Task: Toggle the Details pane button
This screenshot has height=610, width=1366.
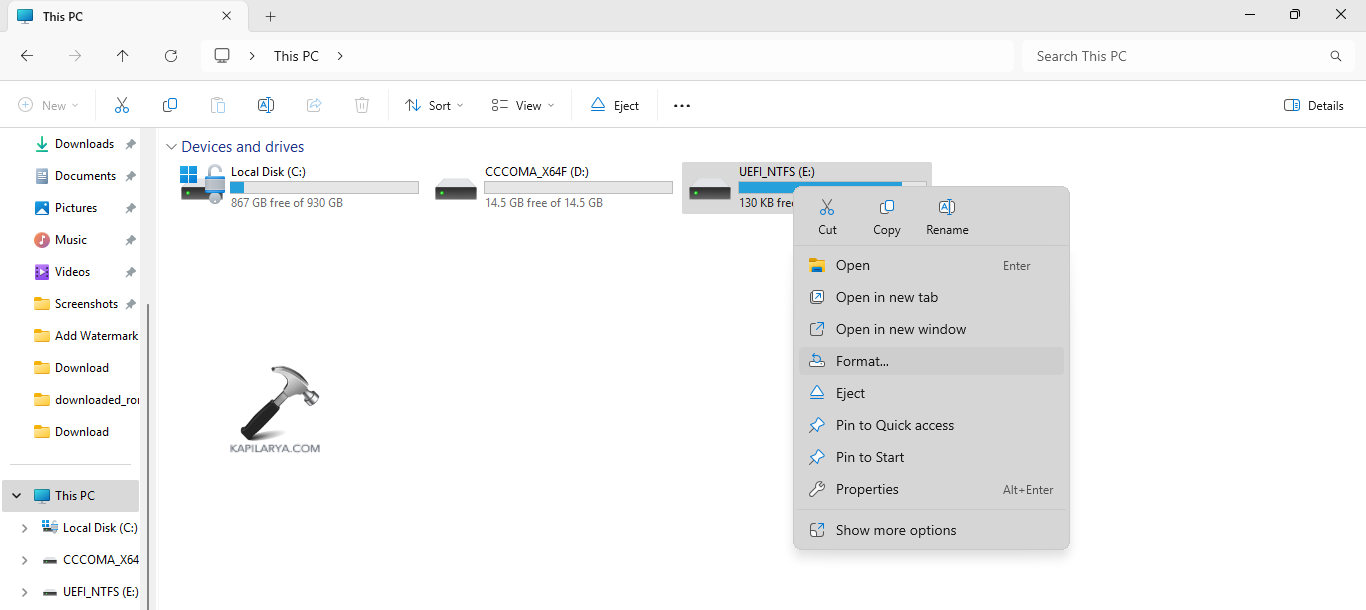Action: click(1313, 105)
